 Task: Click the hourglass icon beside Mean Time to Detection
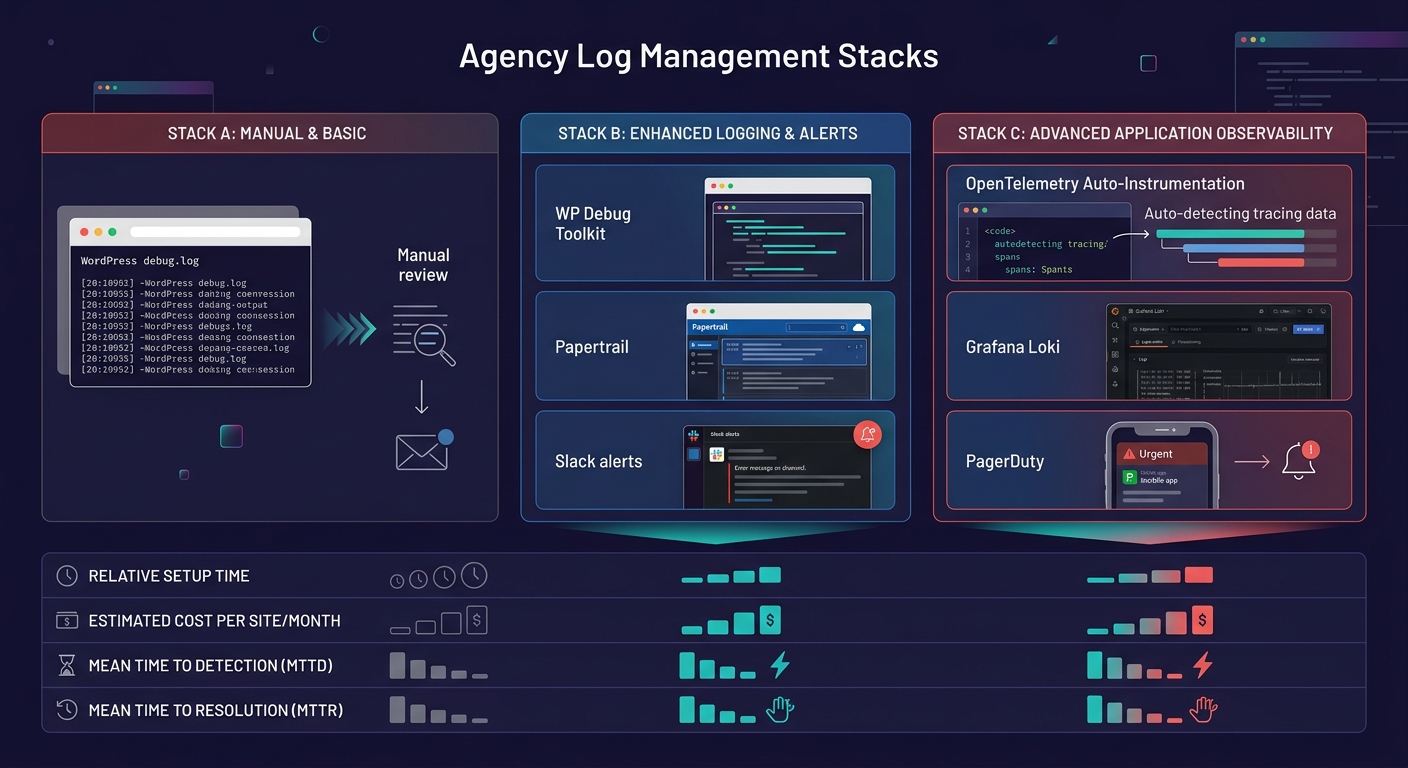click(x=67, y=665)
